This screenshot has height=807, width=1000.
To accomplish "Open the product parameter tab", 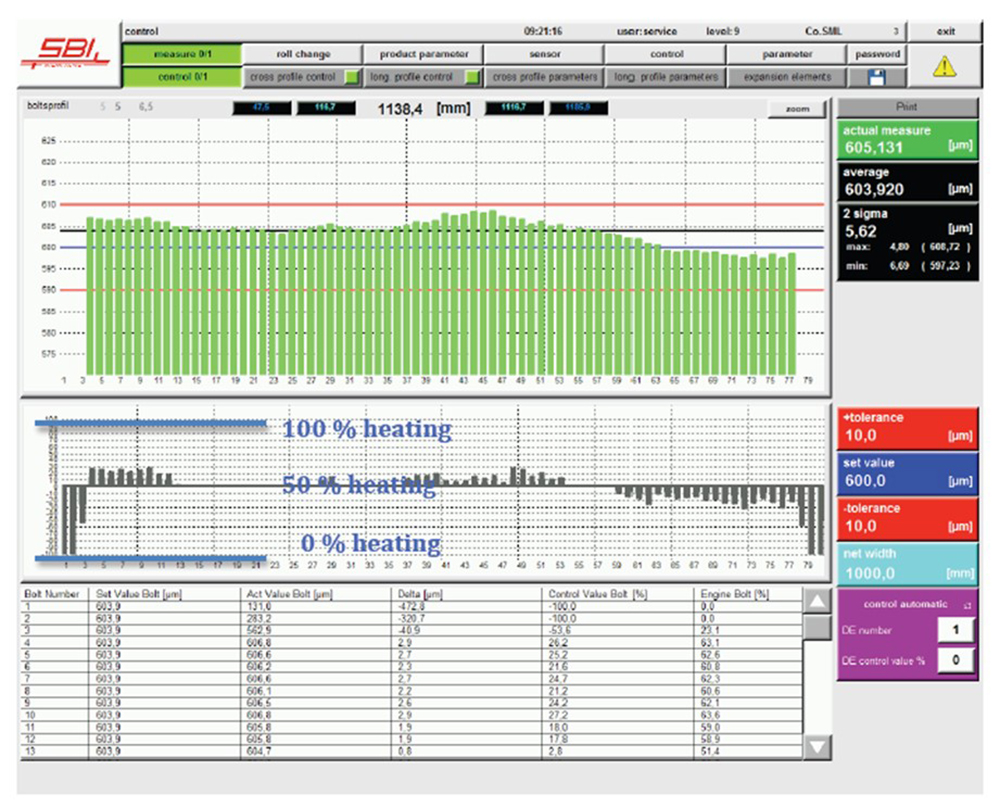I will click(423, 54).
